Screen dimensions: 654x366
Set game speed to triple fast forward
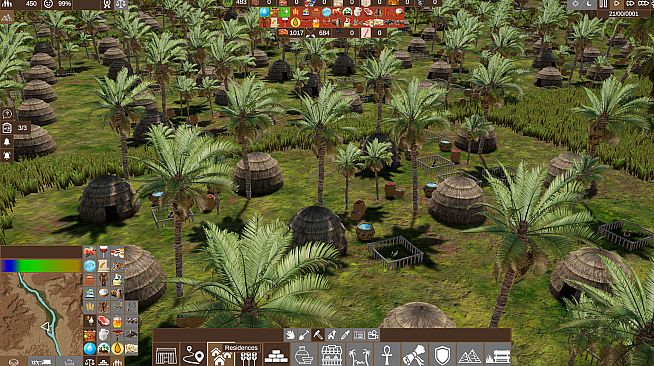click(x=644, y=4)
